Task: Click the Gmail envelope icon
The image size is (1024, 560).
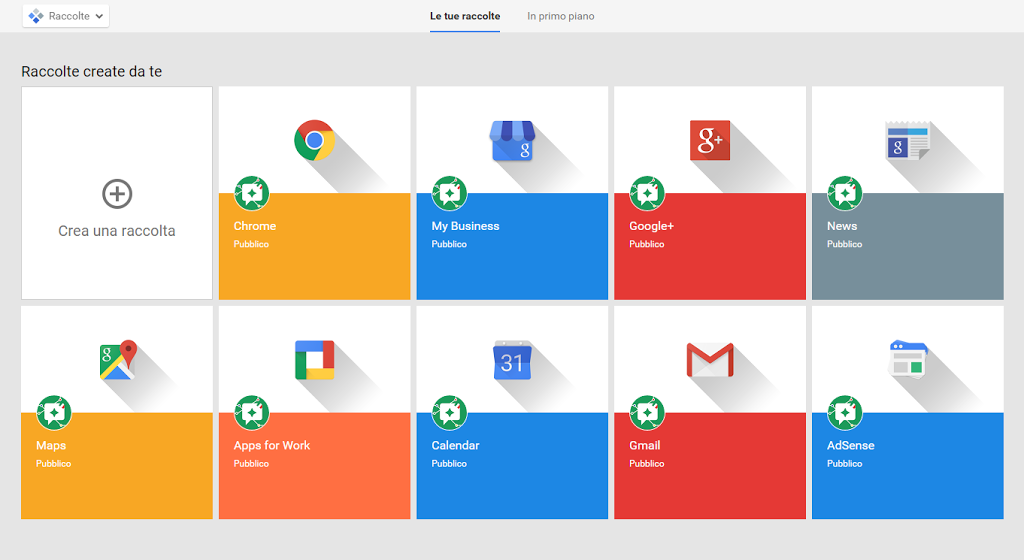Action: coord(710,360)
